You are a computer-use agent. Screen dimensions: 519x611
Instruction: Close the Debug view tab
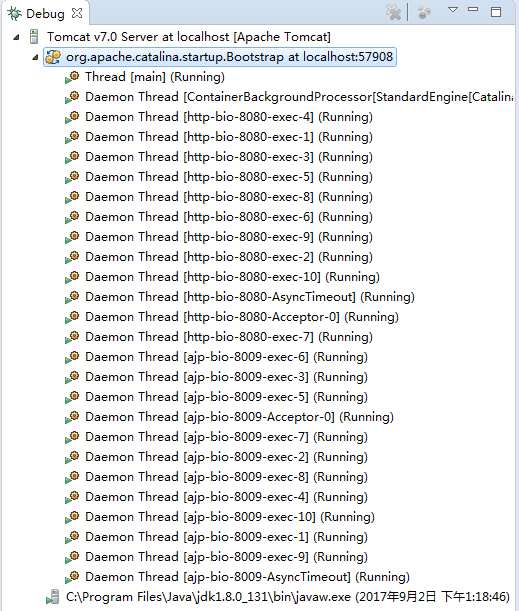[77, 14]
